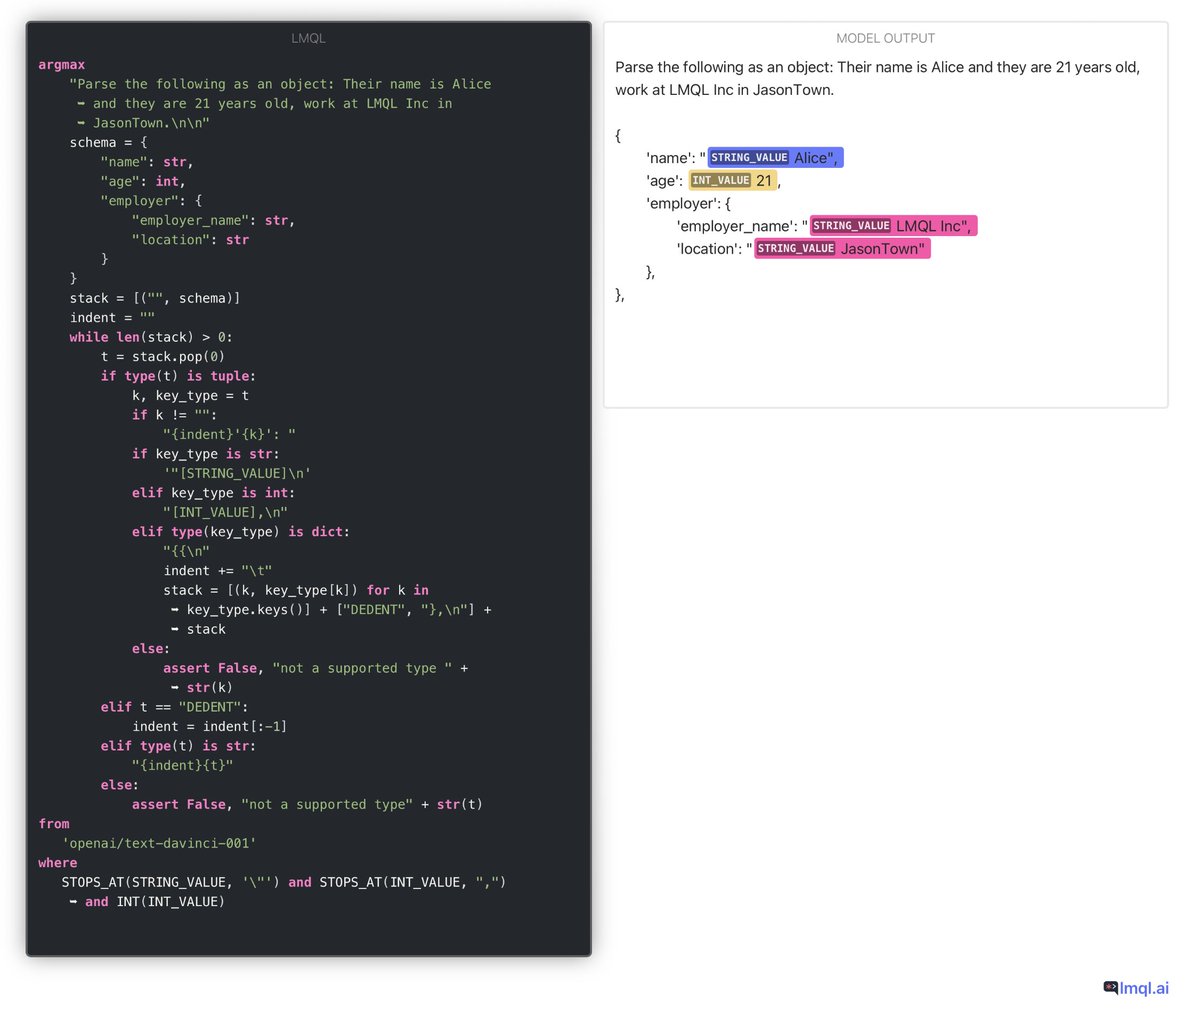Click the 'argmax' keyword in code
1200x1018 pixels.
pyautogui.click(x=62, y=65)
